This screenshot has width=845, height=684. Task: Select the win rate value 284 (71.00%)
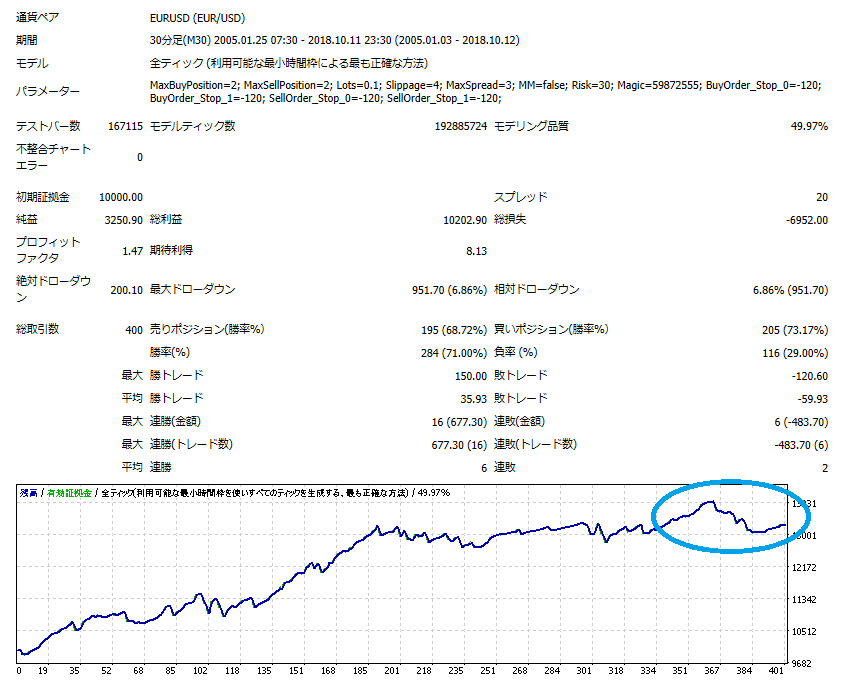pos(454,354)
